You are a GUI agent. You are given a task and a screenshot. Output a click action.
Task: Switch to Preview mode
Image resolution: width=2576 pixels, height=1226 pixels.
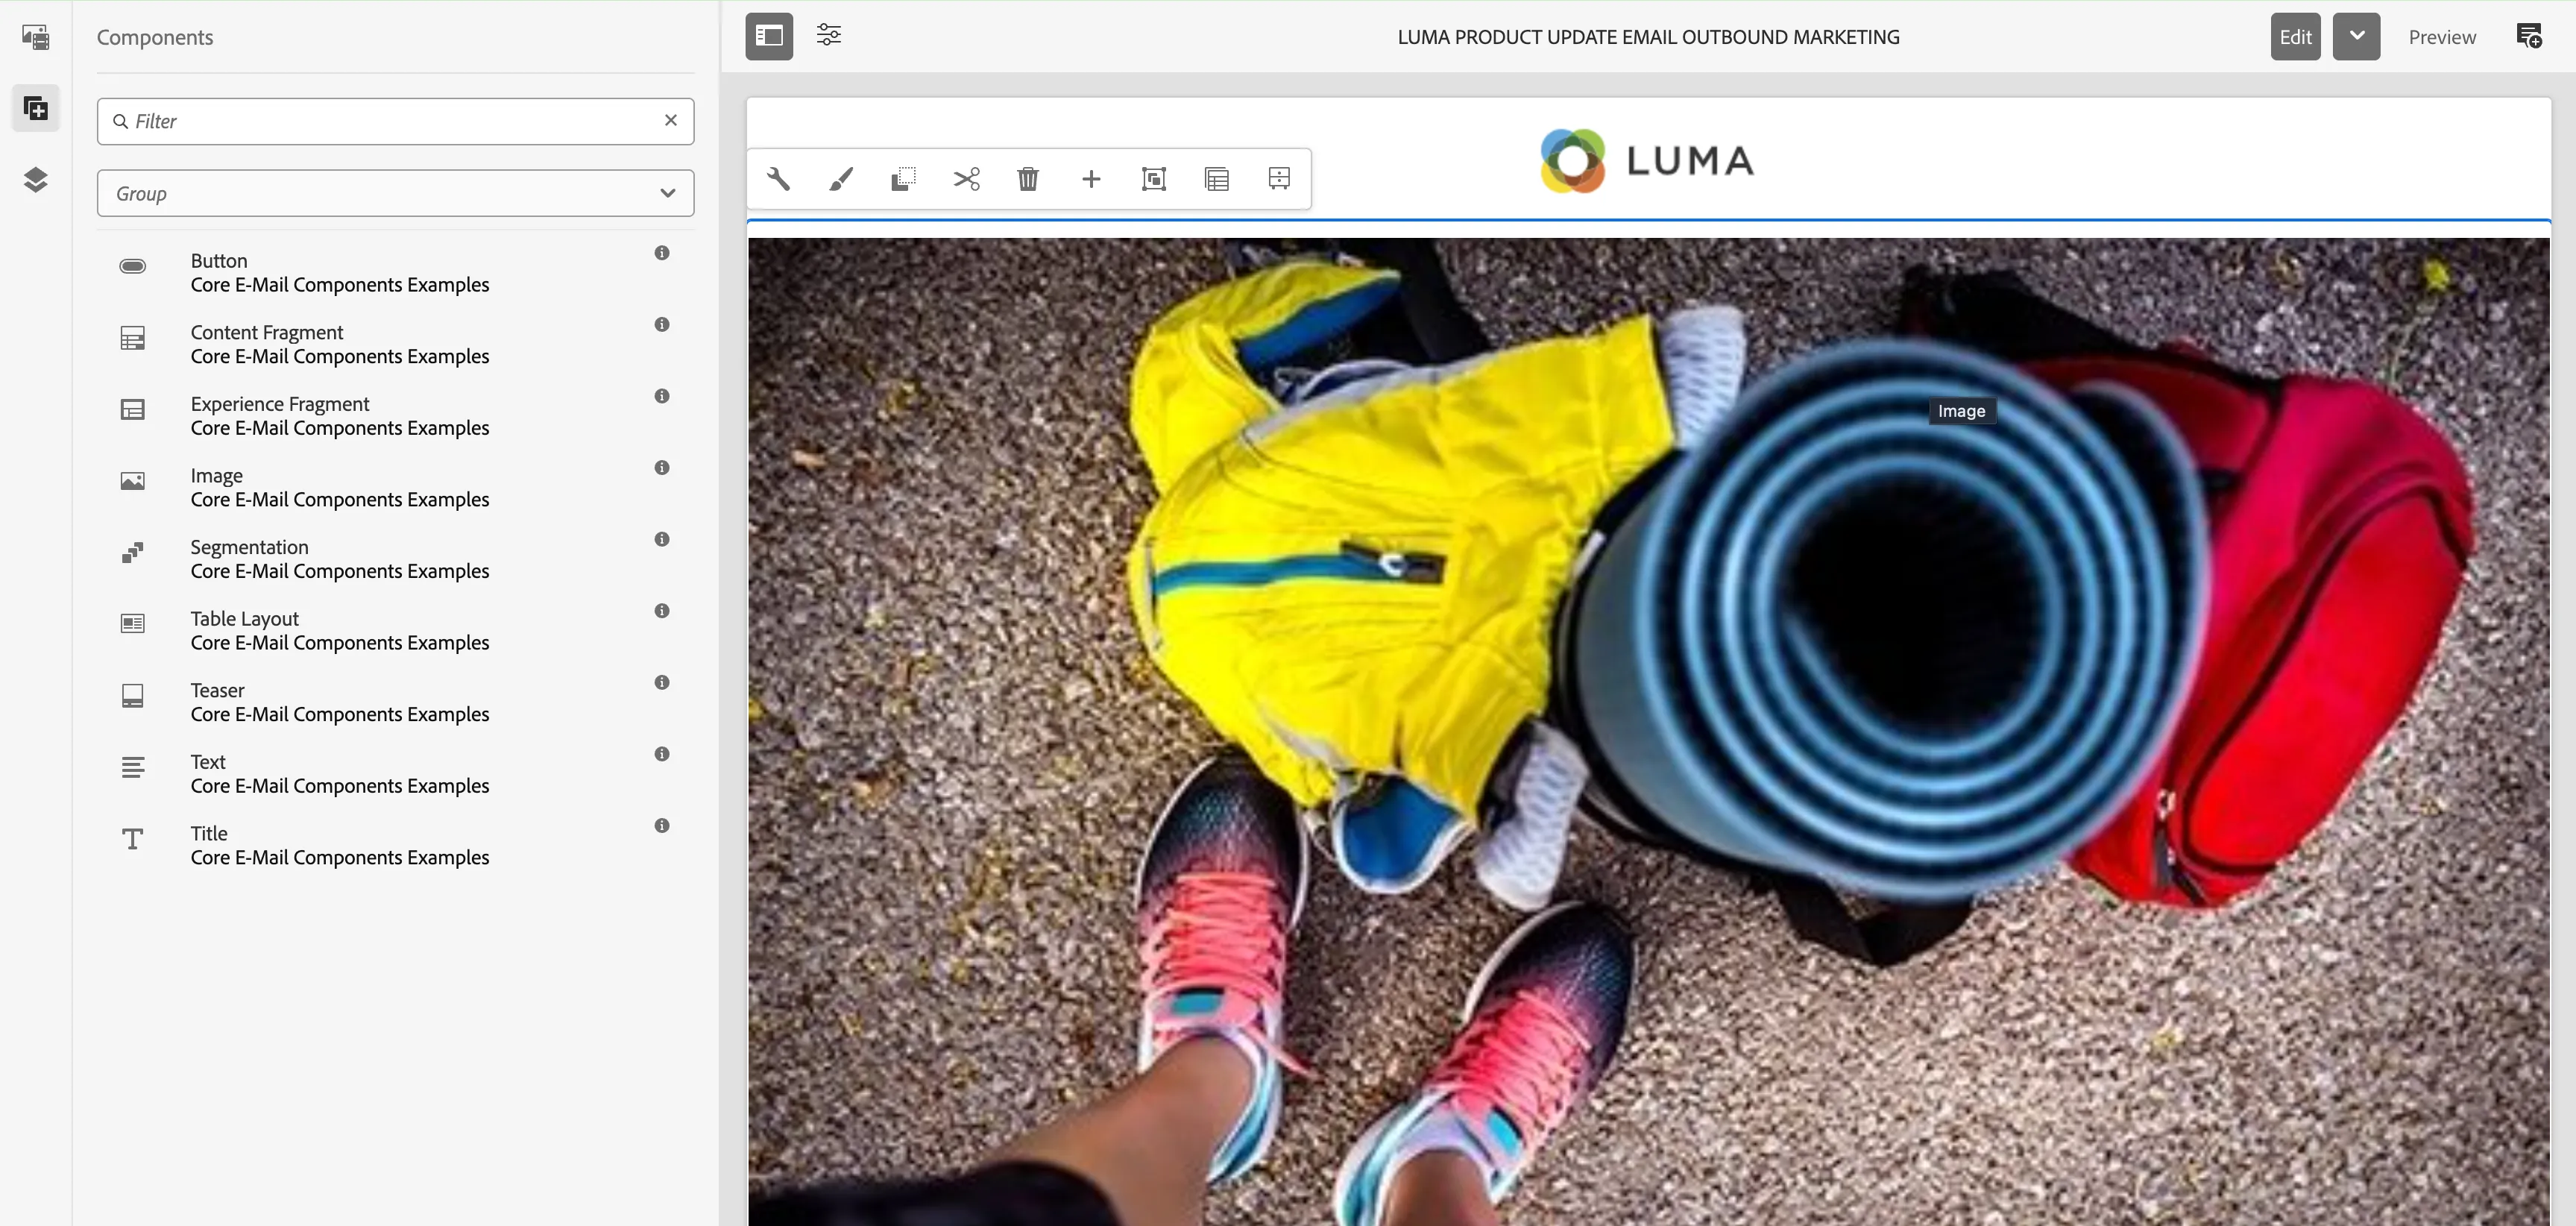[2442, 37]
